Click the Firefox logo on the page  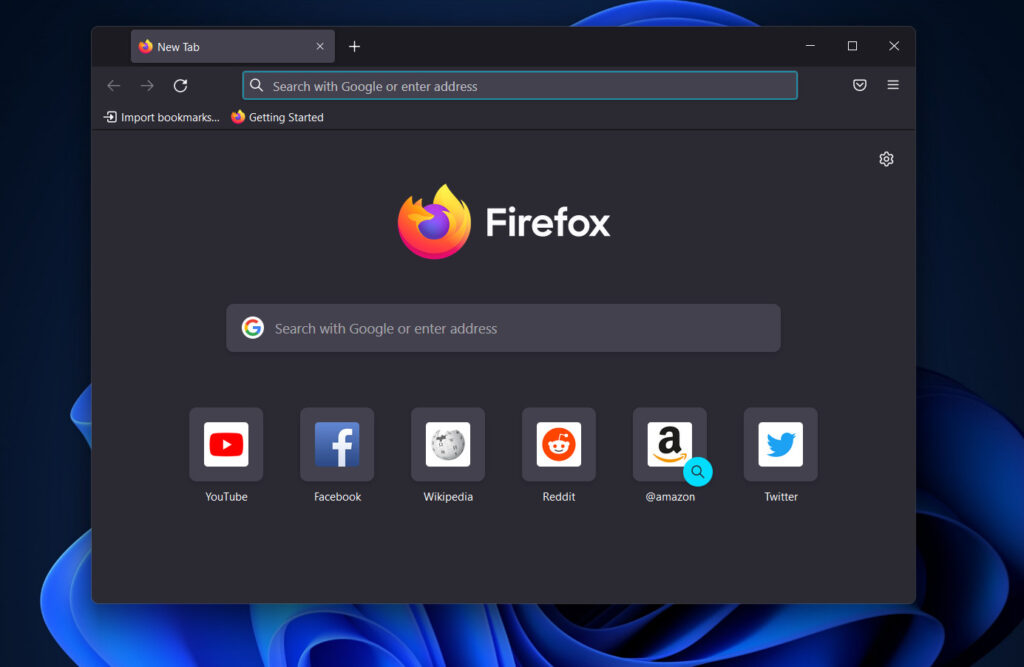click(504, 222)
